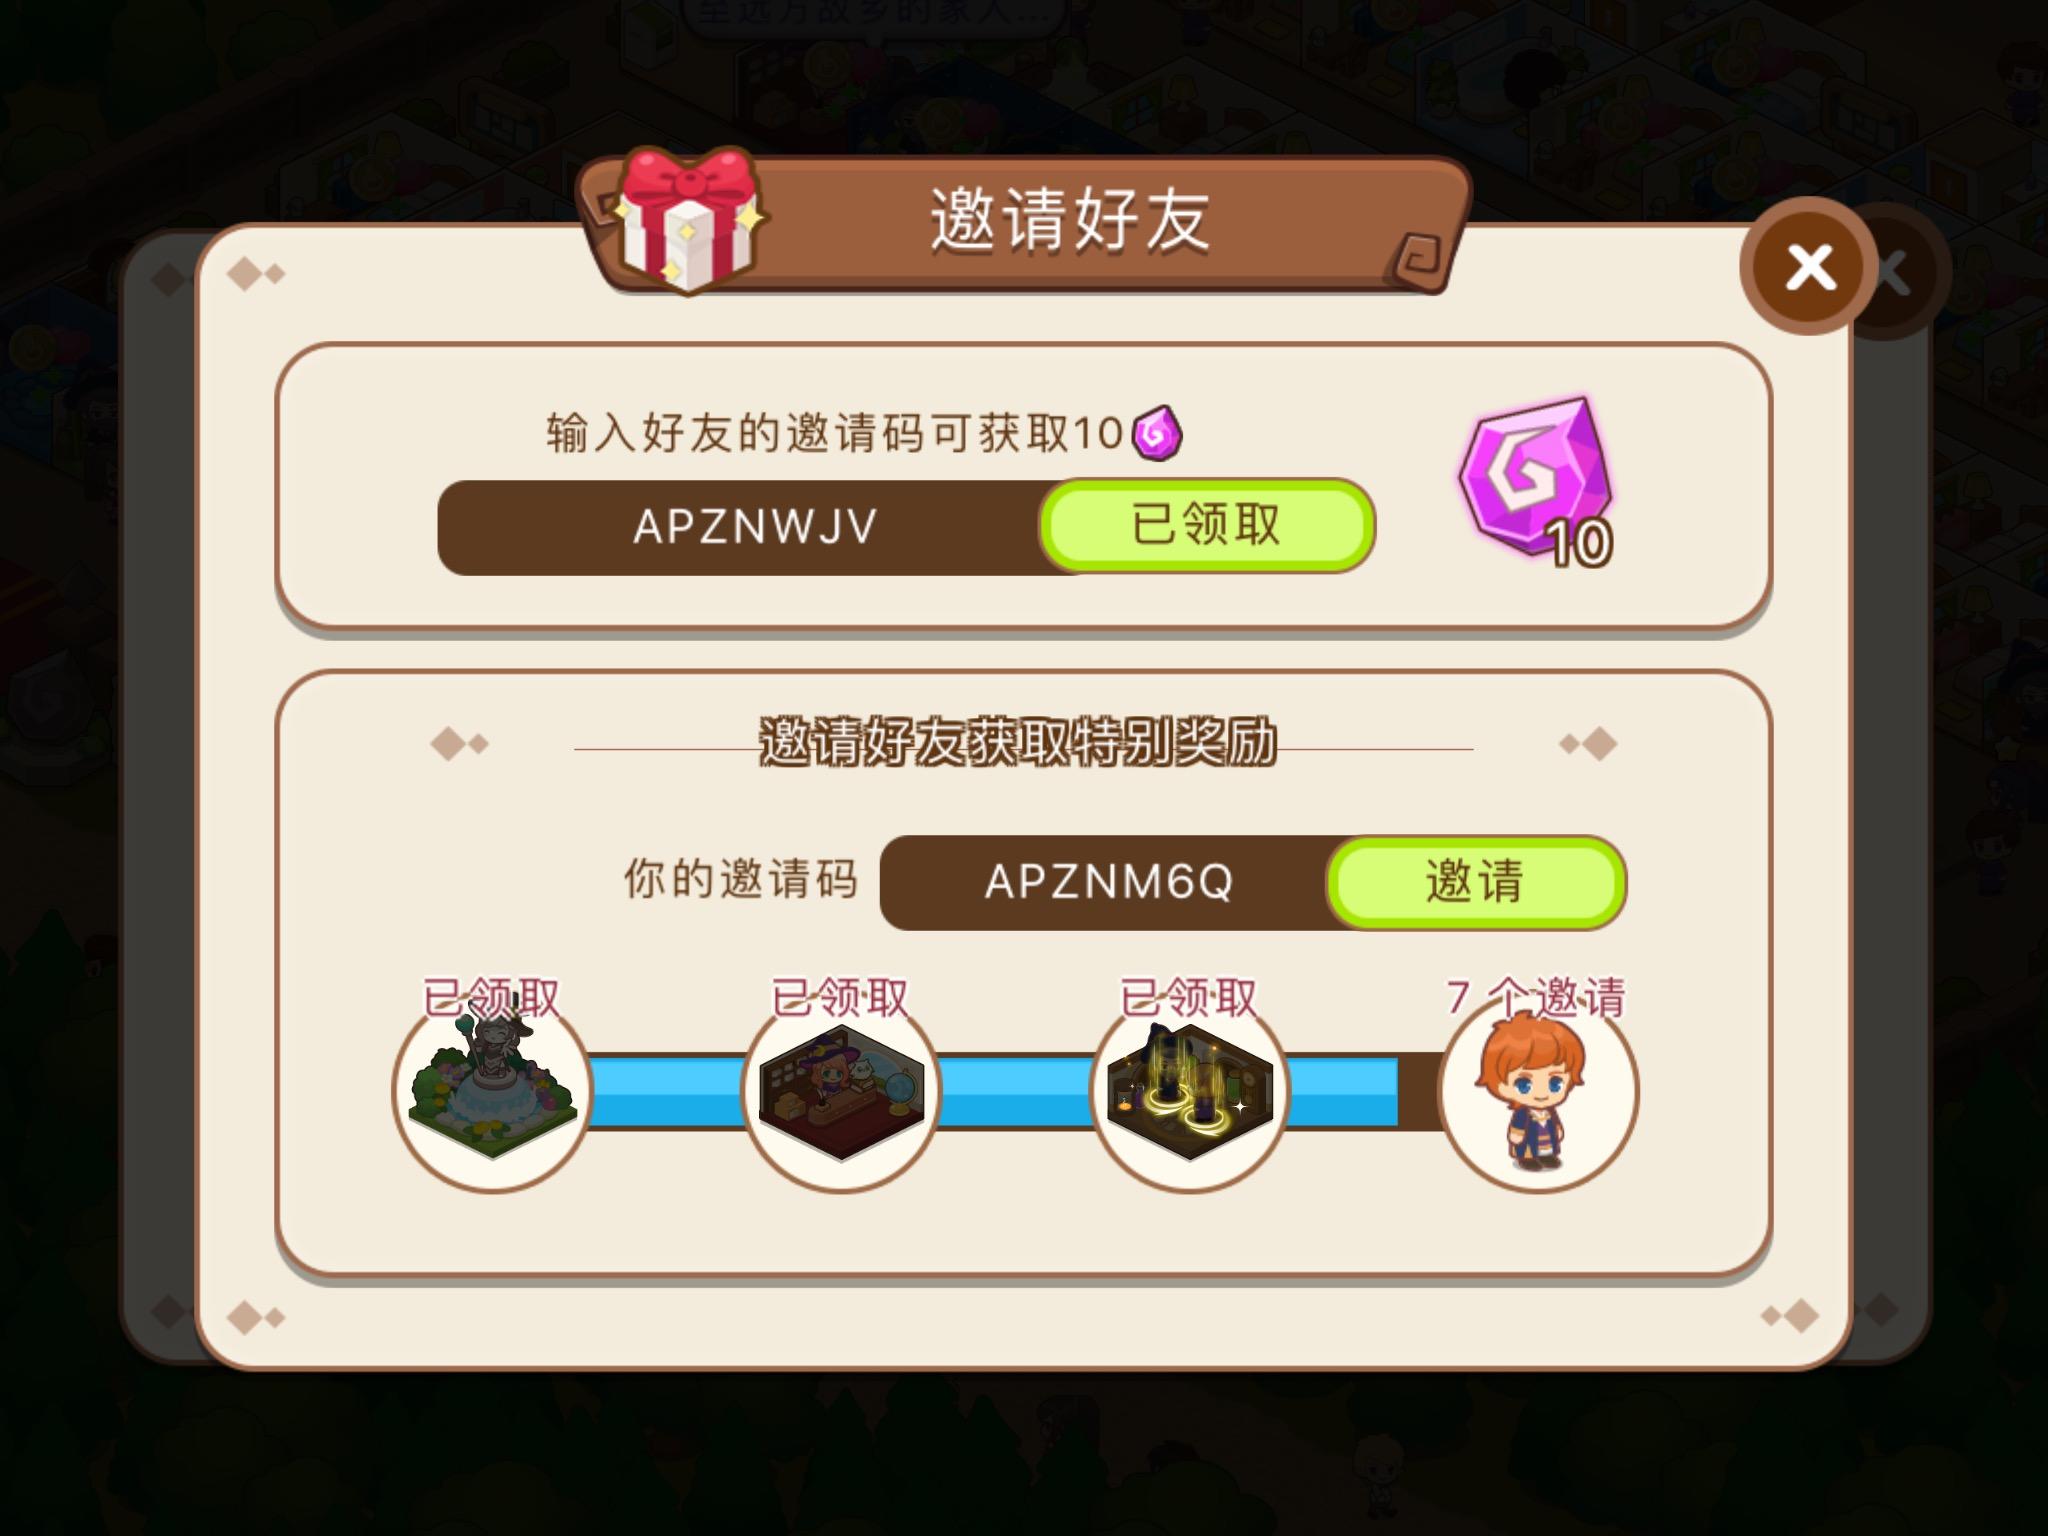The height and width of the screenshot is (1536, 2048).
Task: Click the friend code field APZNWJV
Action: (755, 526)
